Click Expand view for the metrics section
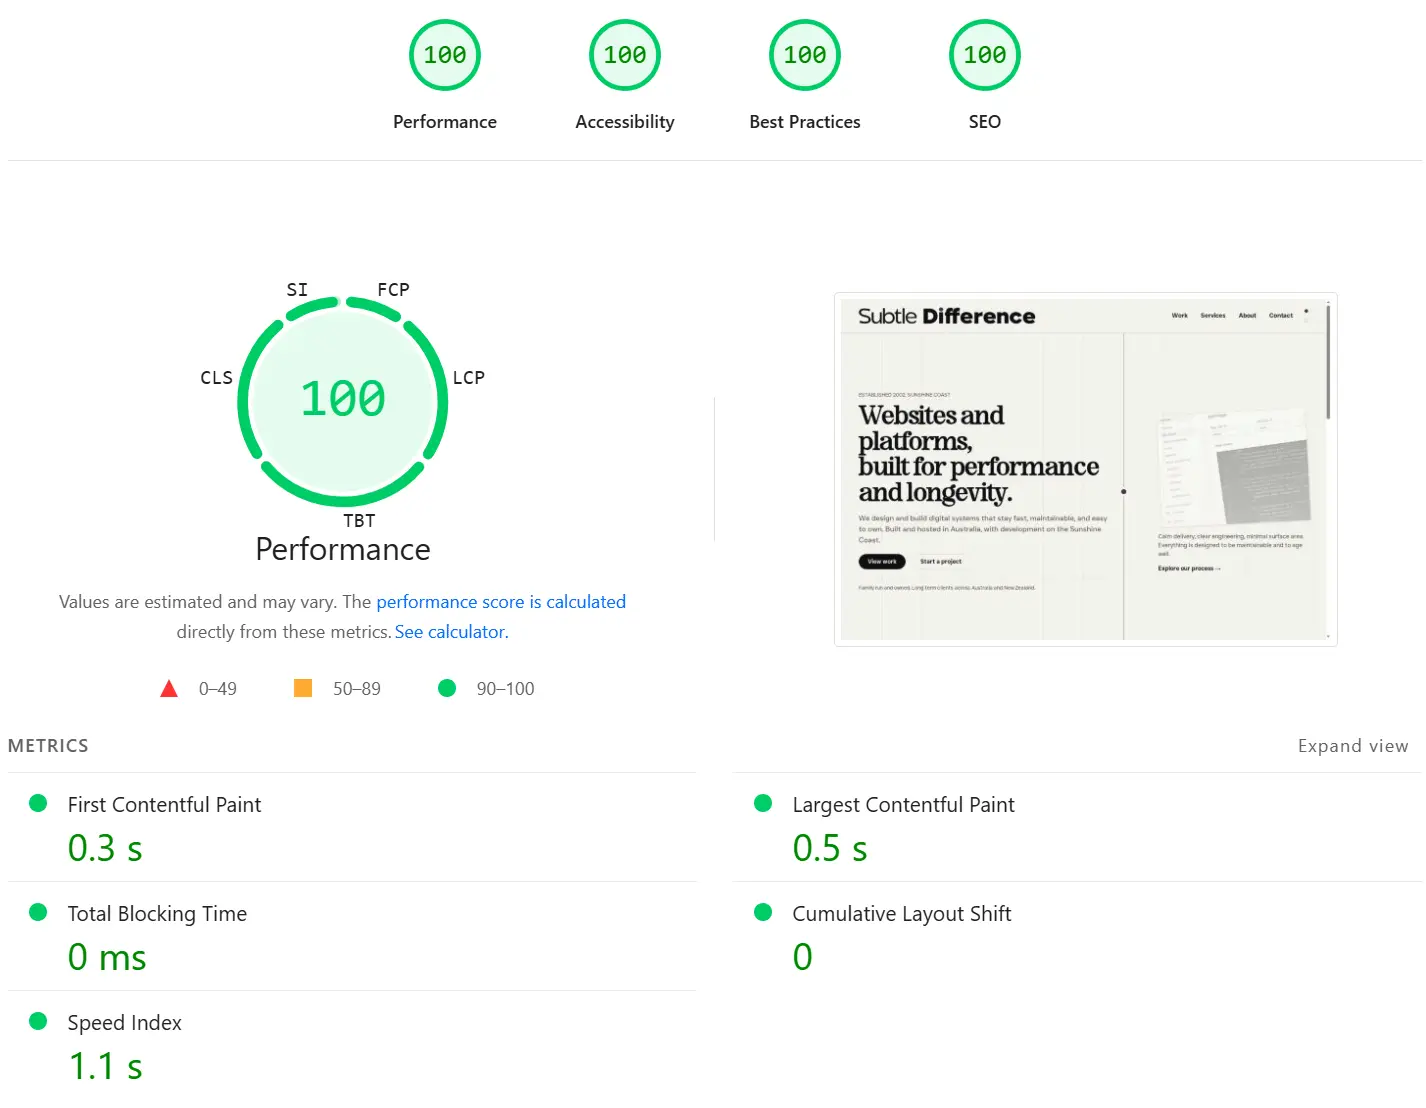The image size is (1426, 1108). point(1353,745)
